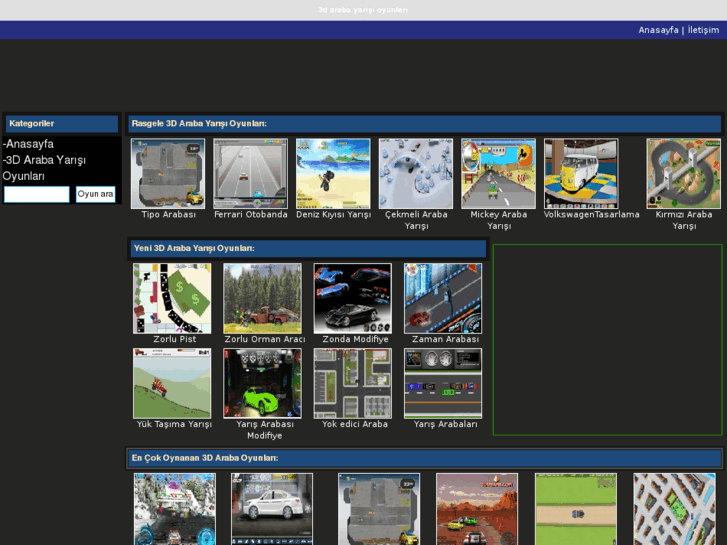Click the Zonda Modifiye text link
Screen dimensions: 727x545
click(355, 339)
